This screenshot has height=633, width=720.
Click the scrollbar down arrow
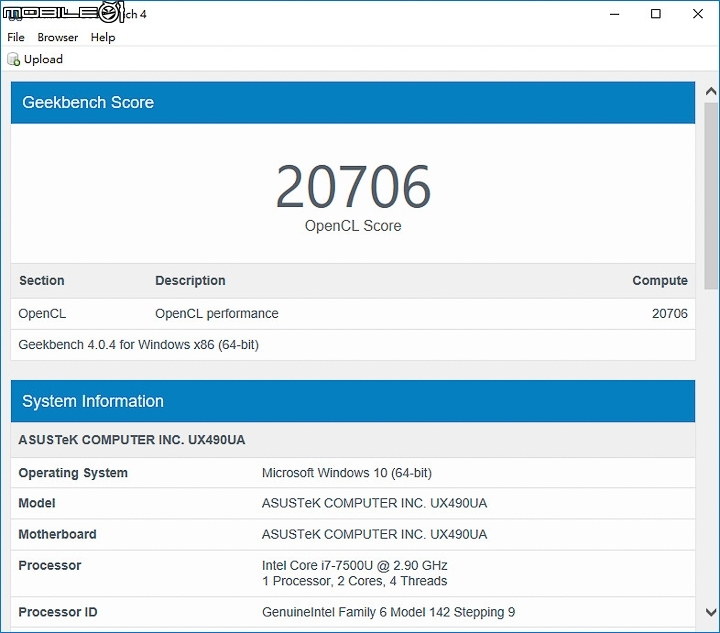click(x=711, y=612)
